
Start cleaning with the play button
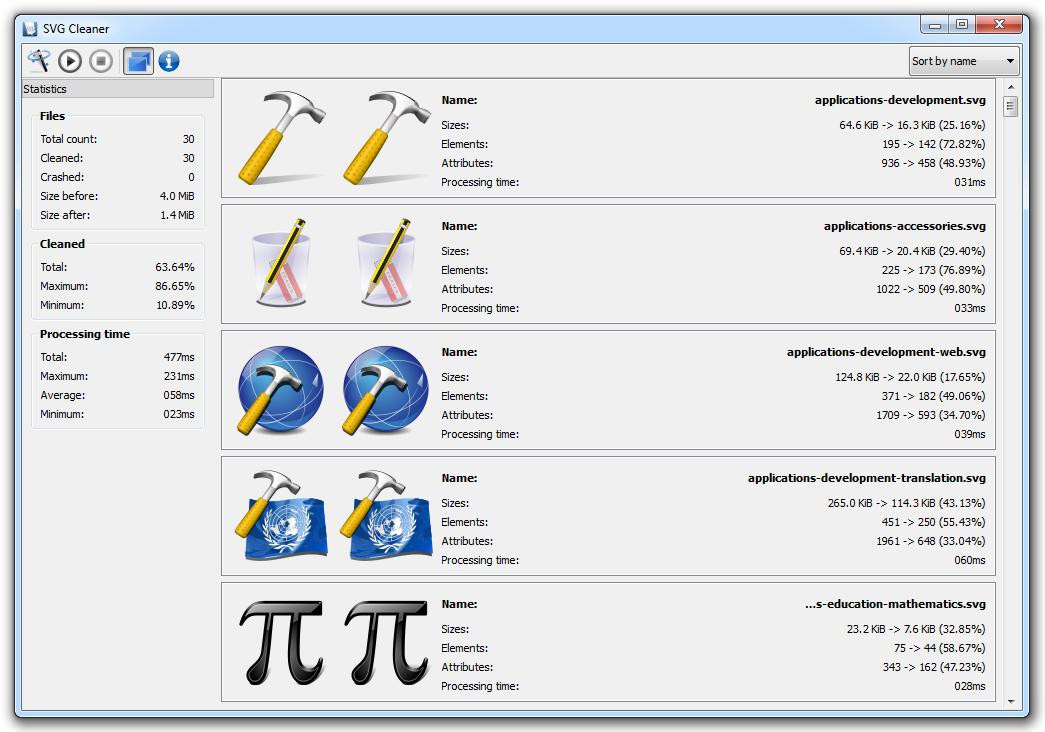[x=70, y=61]
